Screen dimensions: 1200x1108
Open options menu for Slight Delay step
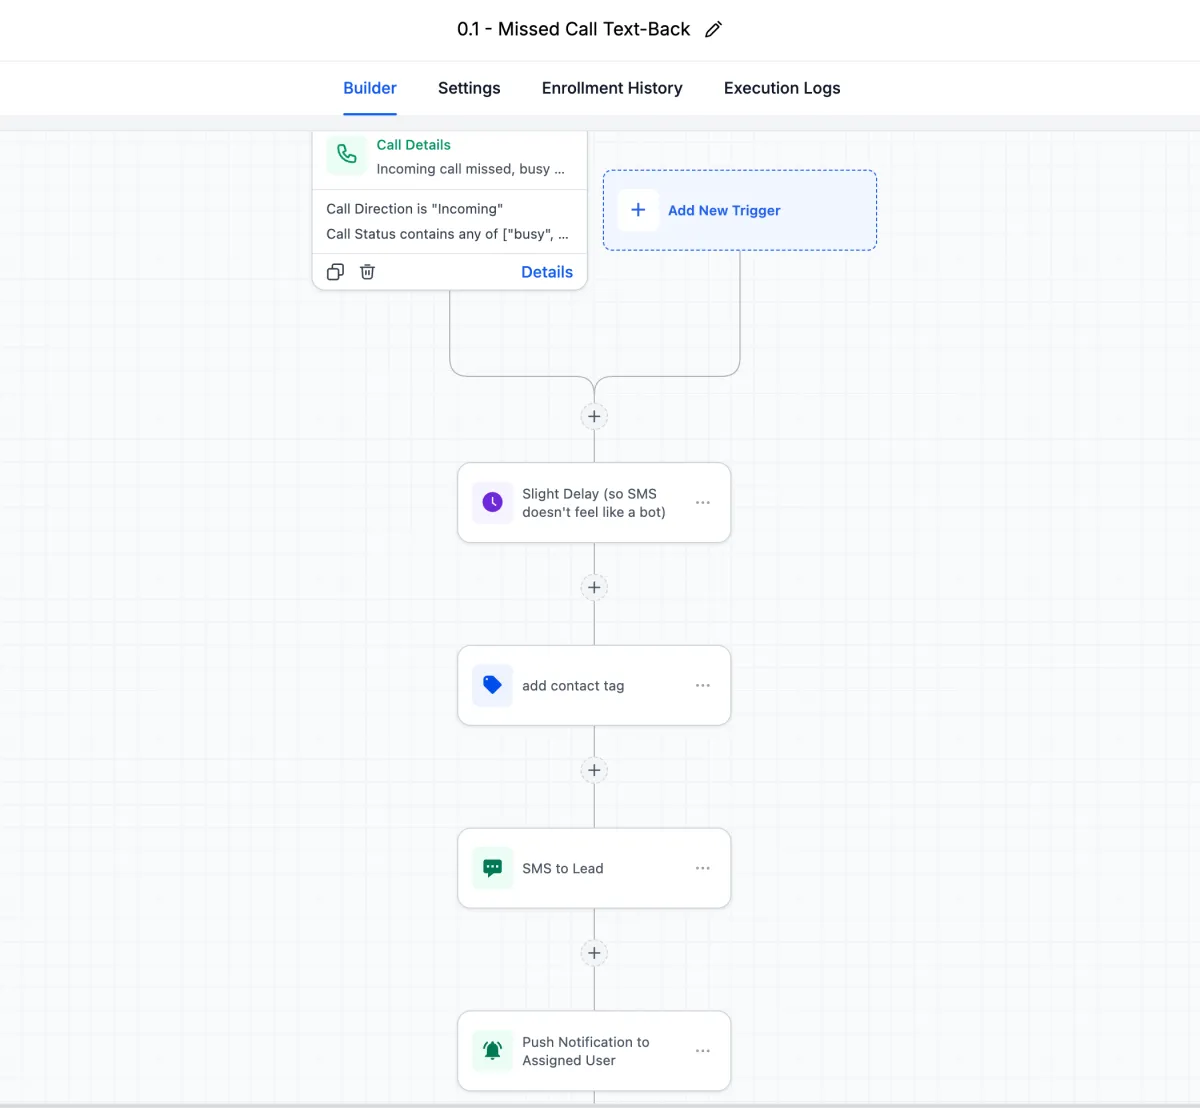pos(703,503)
